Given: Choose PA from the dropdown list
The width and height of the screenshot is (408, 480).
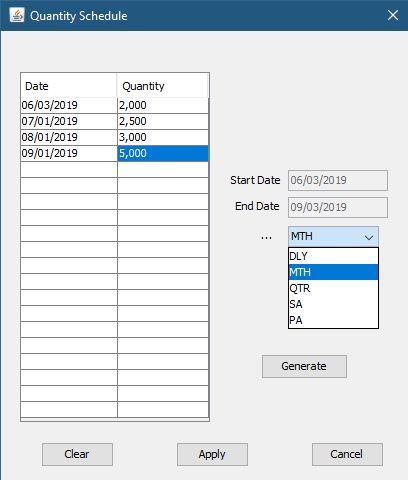Looking at the screenshot, I should [x=333, y=320].
